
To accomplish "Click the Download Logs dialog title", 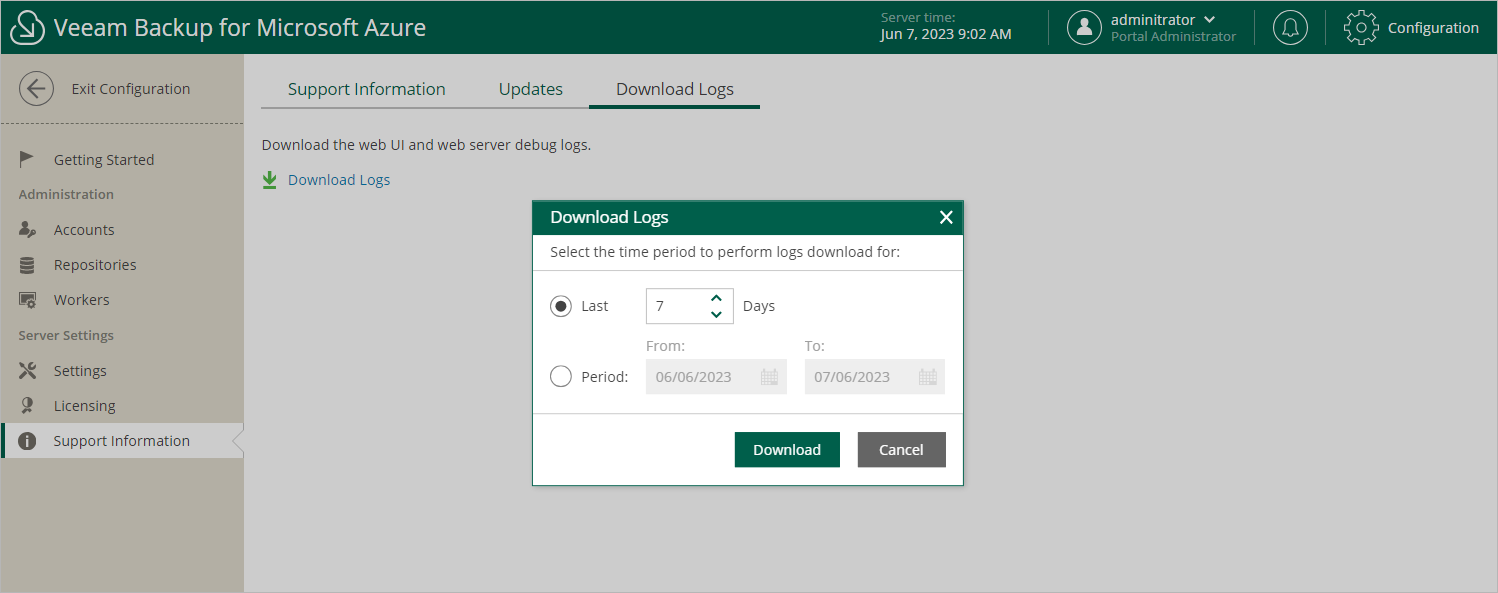I will [x=609, y=218].
